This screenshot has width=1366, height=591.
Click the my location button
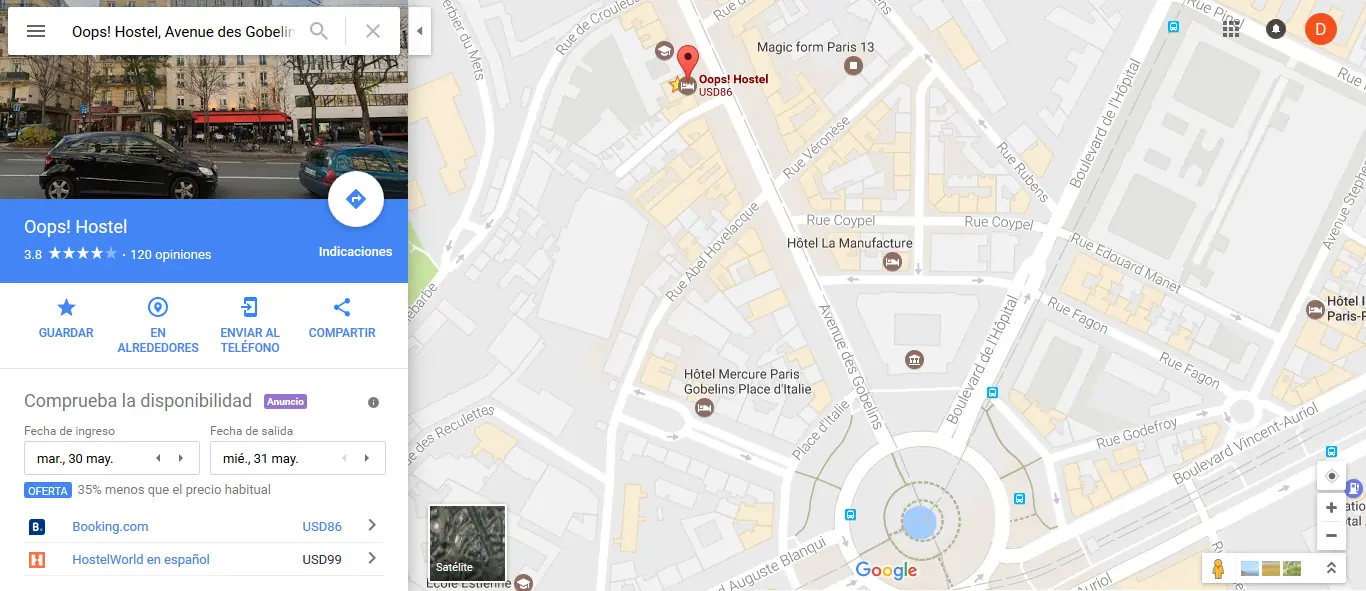click(x=1331, y=476)
